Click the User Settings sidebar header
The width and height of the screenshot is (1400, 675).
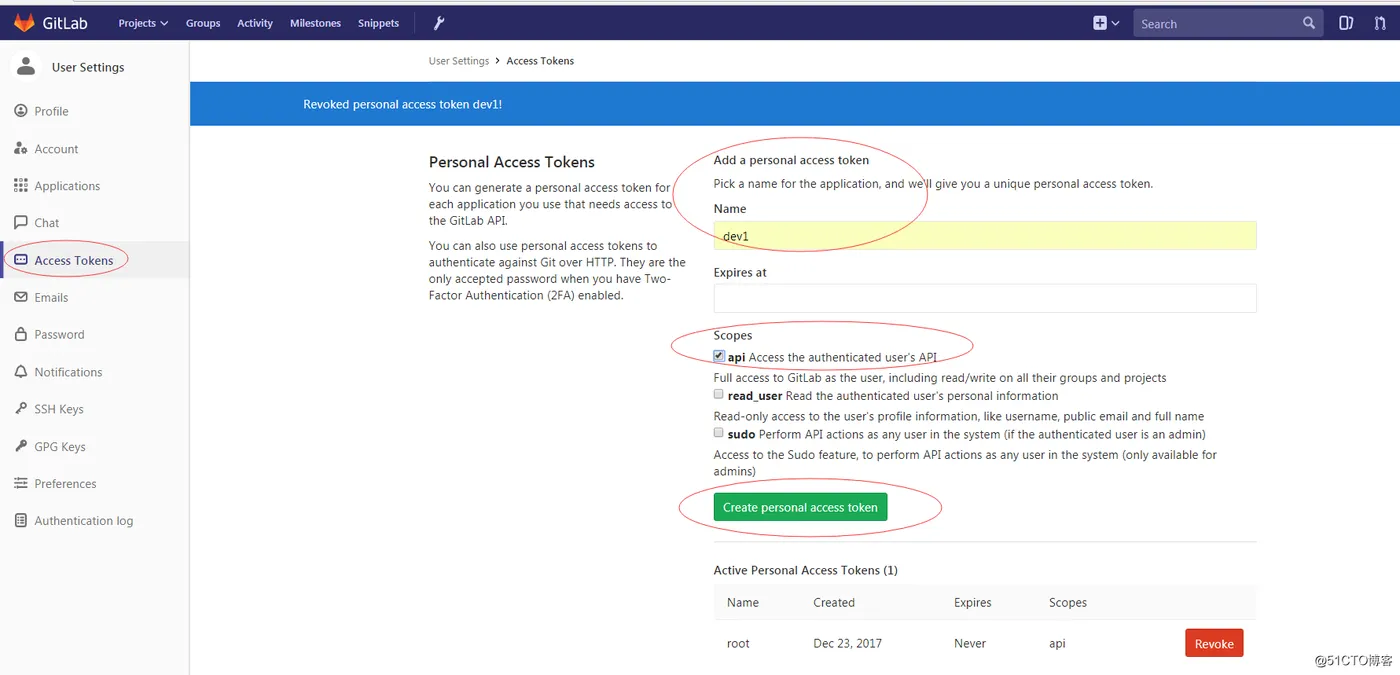[x=88, y=67]
